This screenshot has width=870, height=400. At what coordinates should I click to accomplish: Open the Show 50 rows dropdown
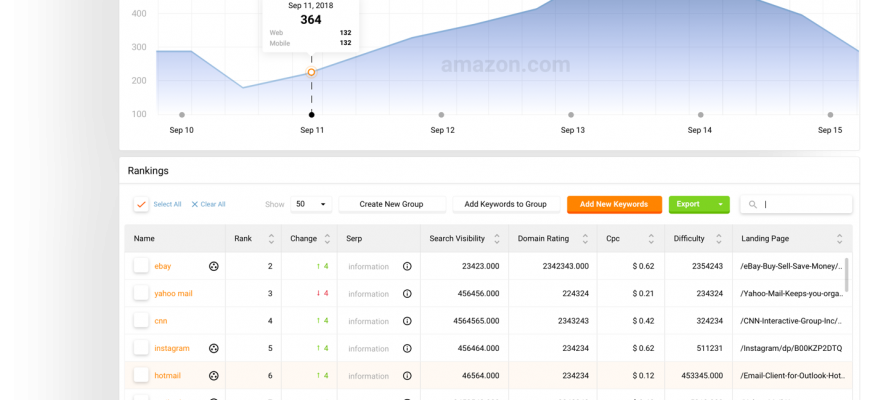pos(311,204)
